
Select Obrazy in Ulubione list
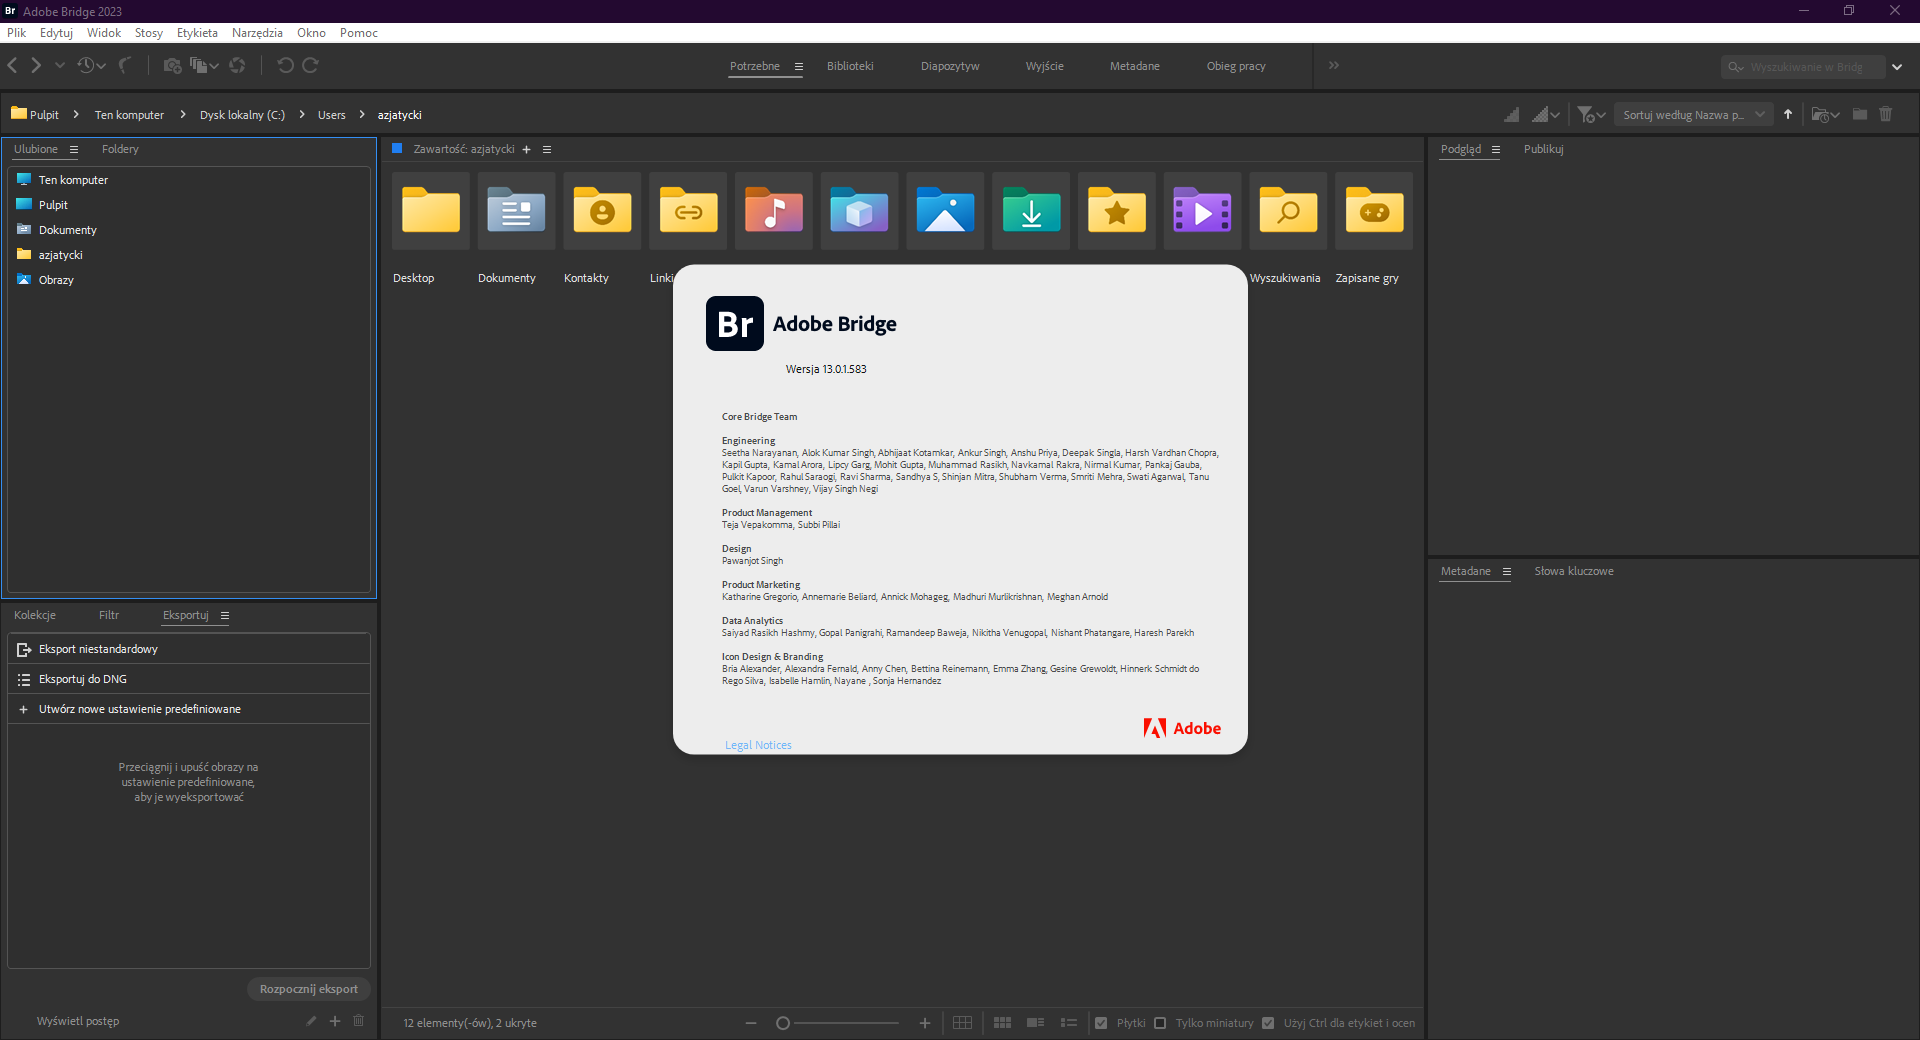pyautogui.click(x=56, y=280)
